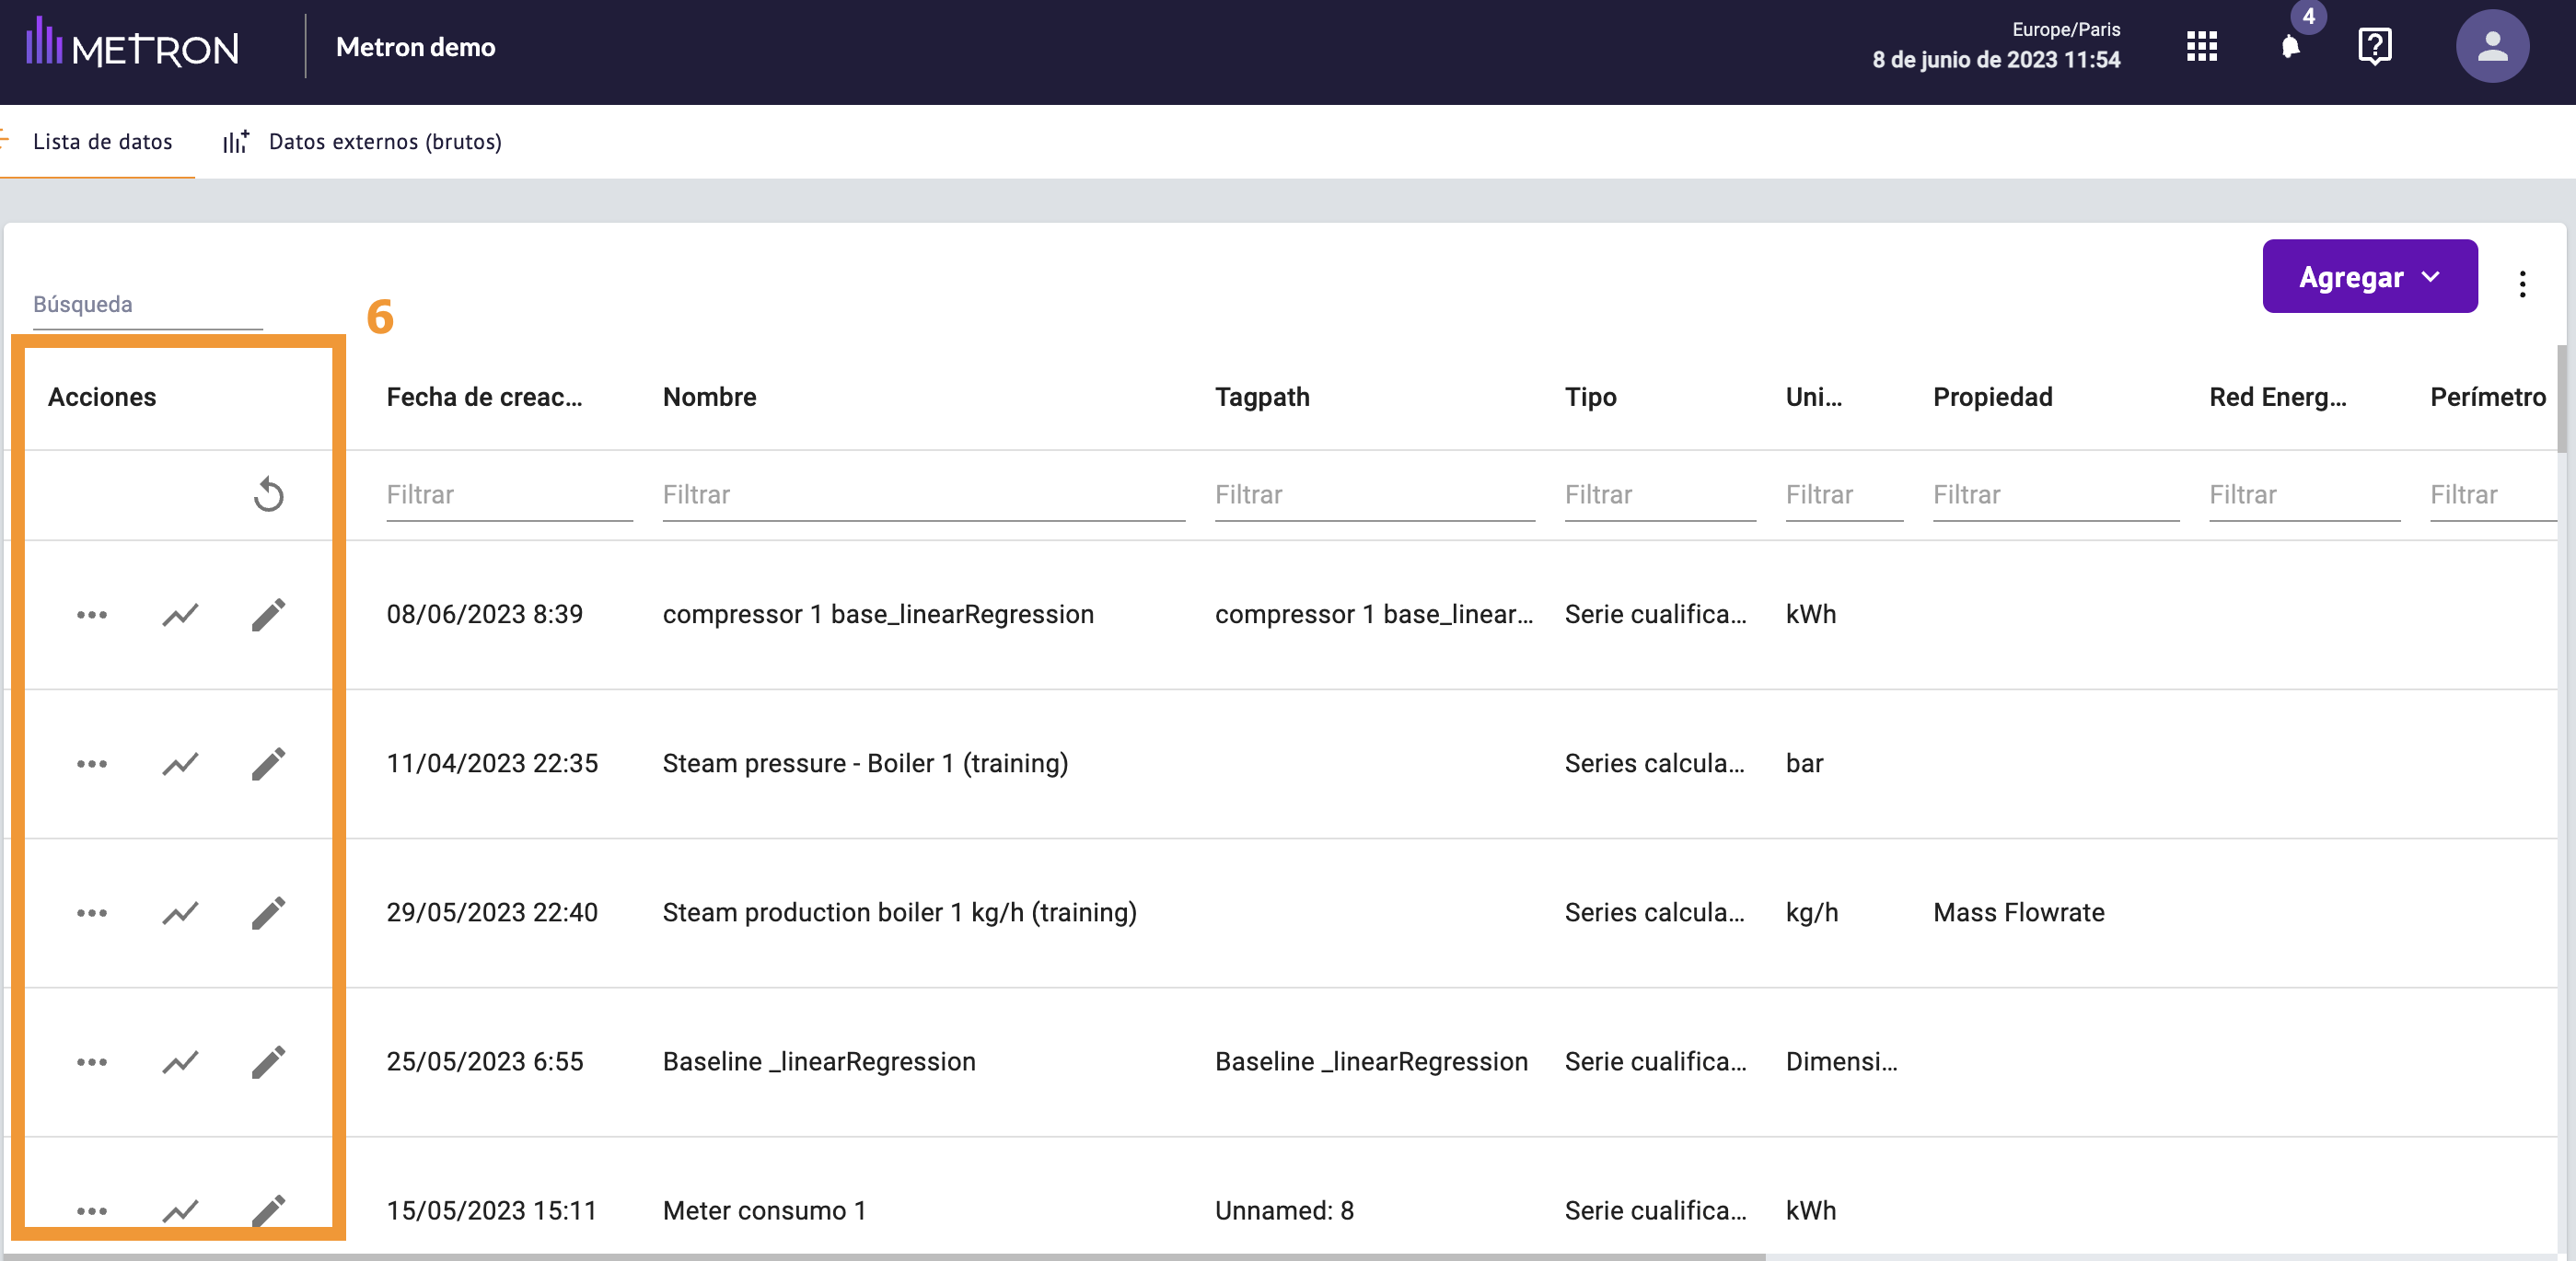Select the 'Unnamed: 8' tagpath cell
2576x1261 pixels.
pos(1284,1211)
